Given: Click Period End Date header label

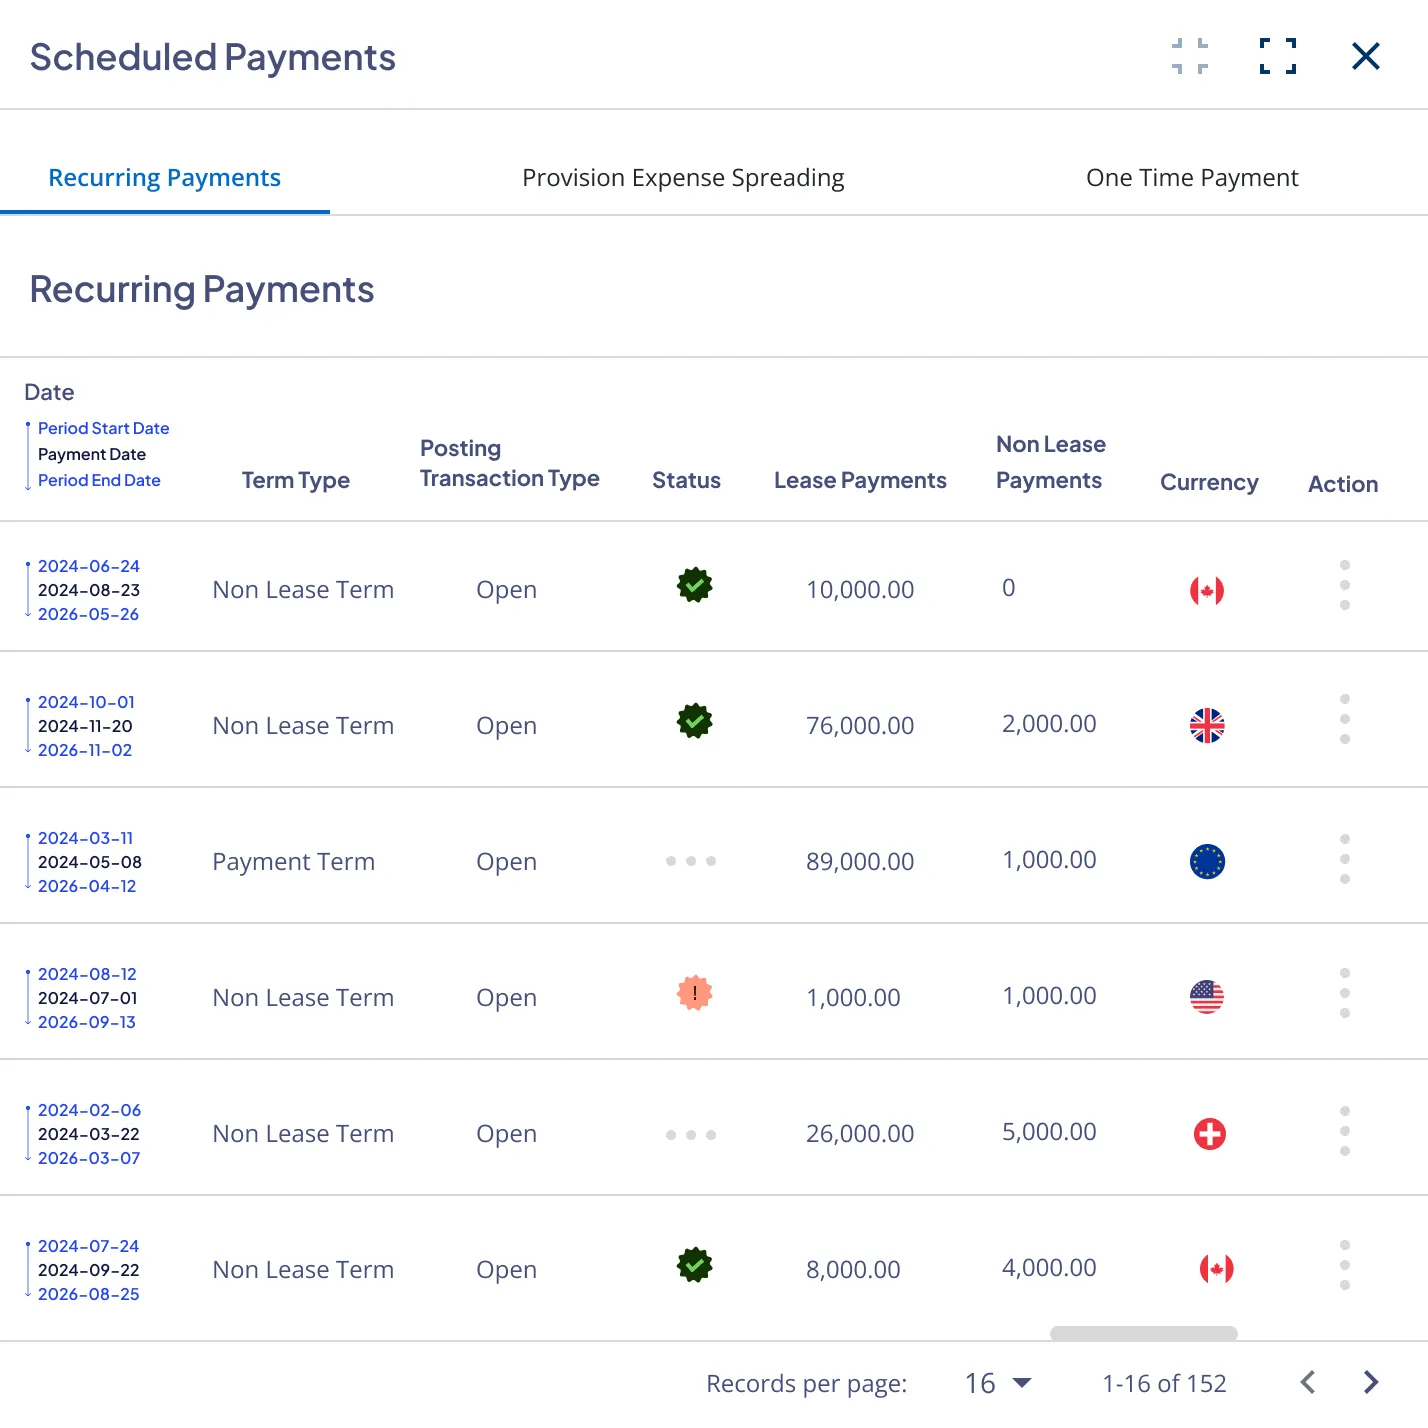Looking at the screenshot, I should click(99, 480).
